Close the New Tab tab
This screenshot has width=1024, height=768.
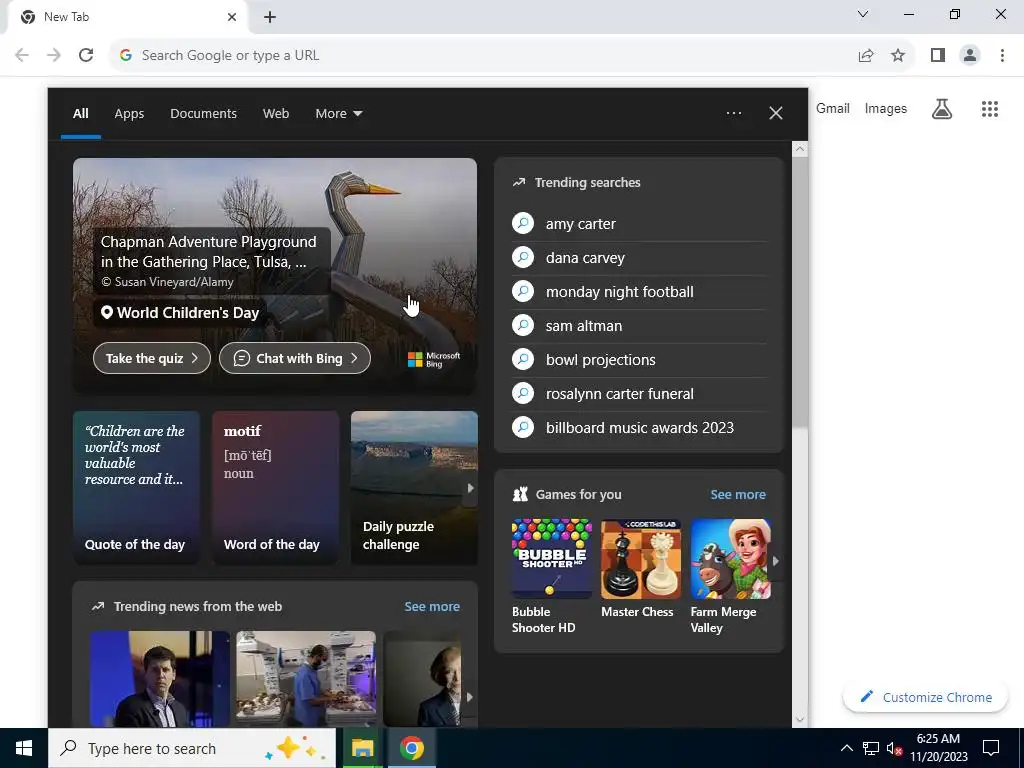(232, 17)
